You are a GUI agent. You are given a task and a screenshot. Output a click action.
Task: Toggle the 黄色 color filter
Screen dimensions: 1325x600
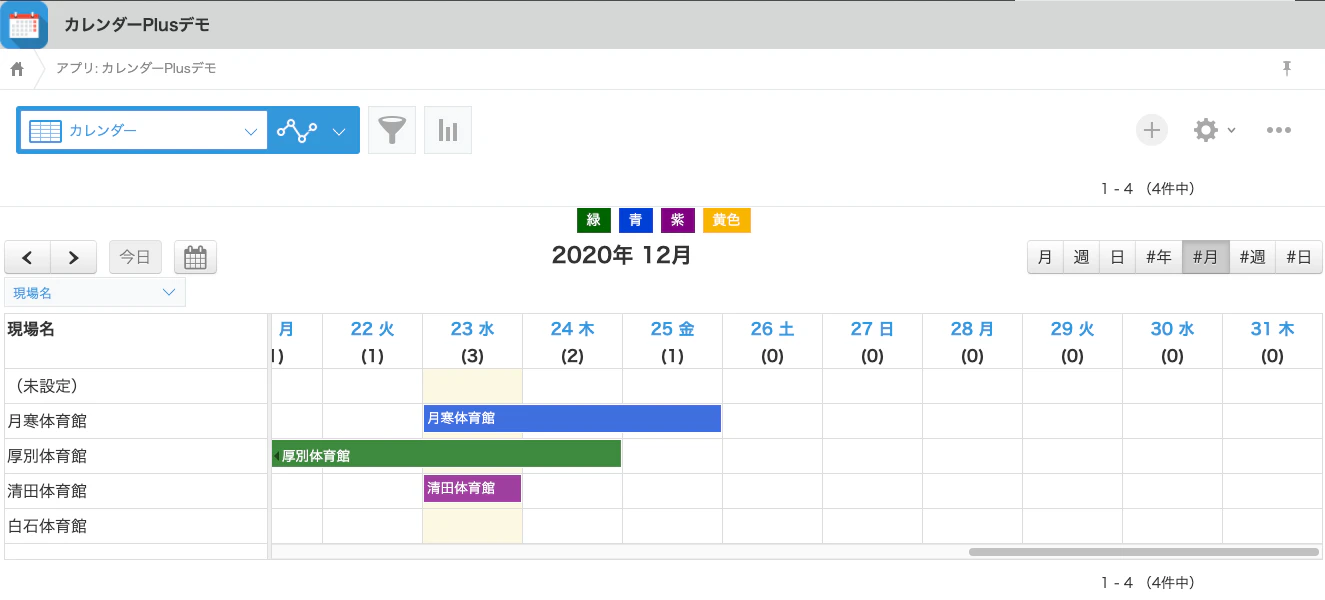pos(727,220)
